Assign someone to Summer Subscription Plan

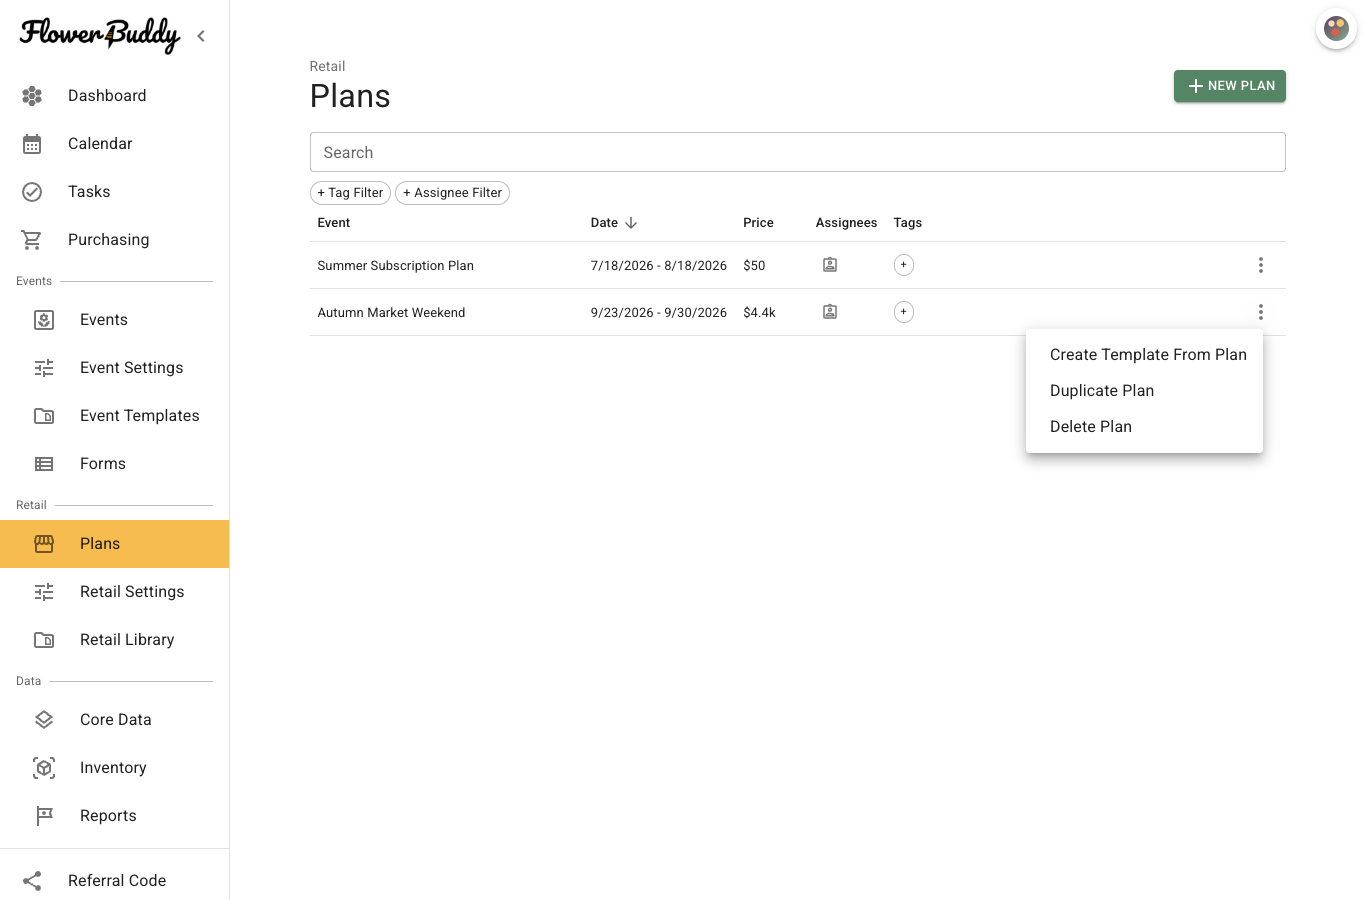point(830,265)
